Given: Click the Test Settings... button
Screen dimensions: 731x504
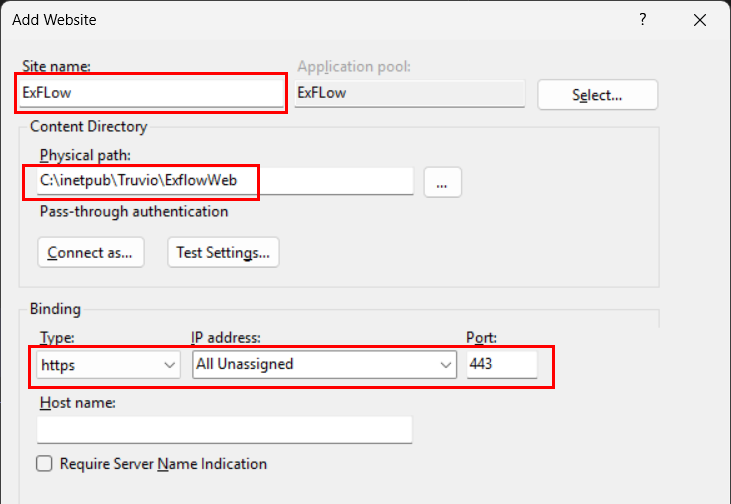Looking at the screenshot, I should point(223,253).
